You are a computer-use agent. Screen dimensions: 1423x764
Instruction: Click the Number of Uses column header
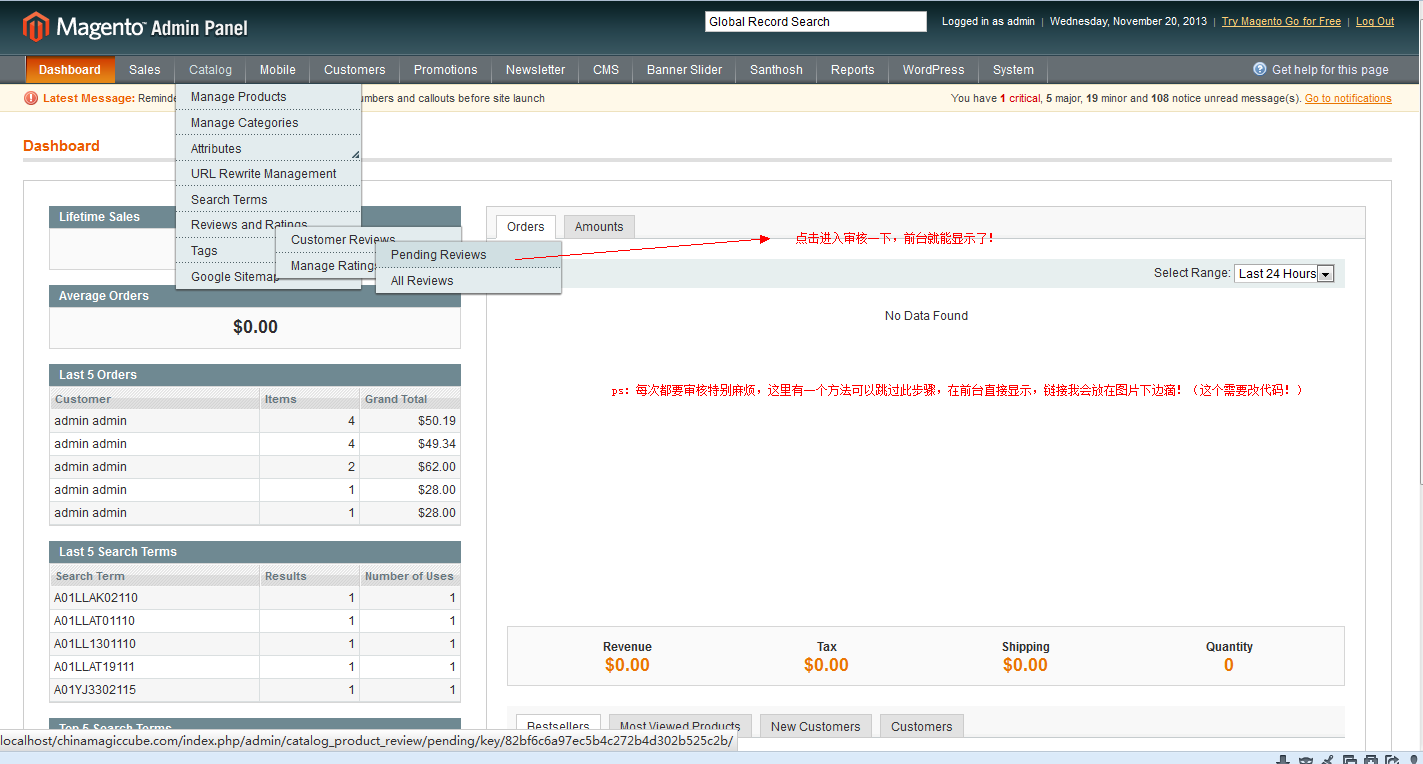(x=409, y=576)
